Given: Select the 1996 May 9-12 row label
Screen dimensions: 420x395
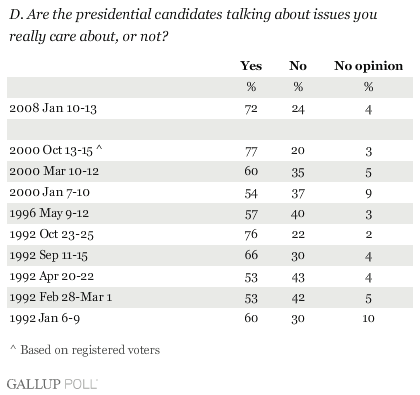Looking at the screenshot, I should (x=49, y=214).
